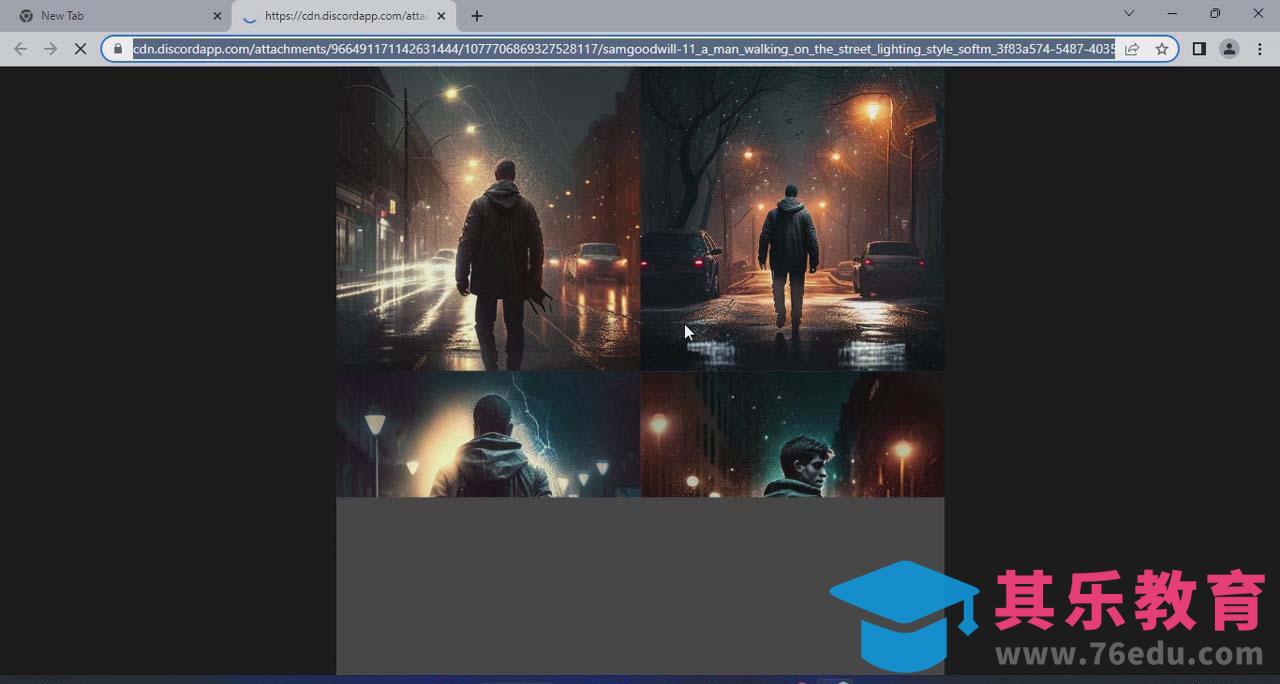Click the back navigation arrow
This screenshot has height=684, width=1280.
point(21,49)
